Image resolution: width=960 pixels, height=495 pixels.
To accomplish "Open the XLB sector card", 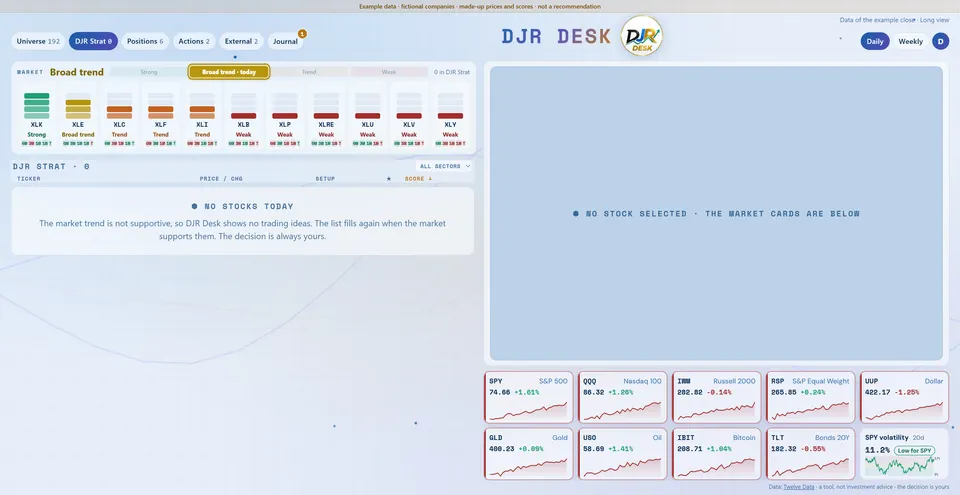I will coord(244,116).
